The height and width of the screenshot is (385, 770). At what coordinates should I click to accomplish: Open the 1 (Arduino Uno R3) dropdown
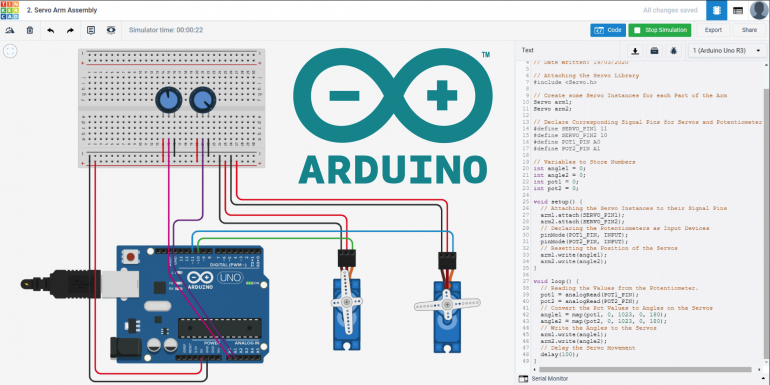[x=727, y=51]
